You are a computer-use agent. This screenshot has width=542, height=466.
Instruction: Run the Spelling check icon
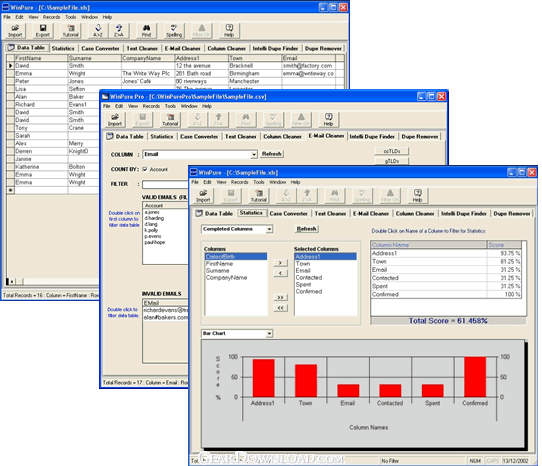point(174,30)
